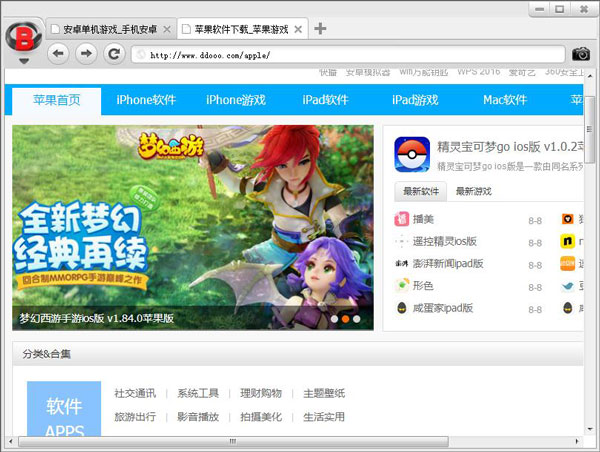The height and width of the screenshot is (452, 600).
Task: Click the vertical scrollbar thumb
Action: click(590, 129)
